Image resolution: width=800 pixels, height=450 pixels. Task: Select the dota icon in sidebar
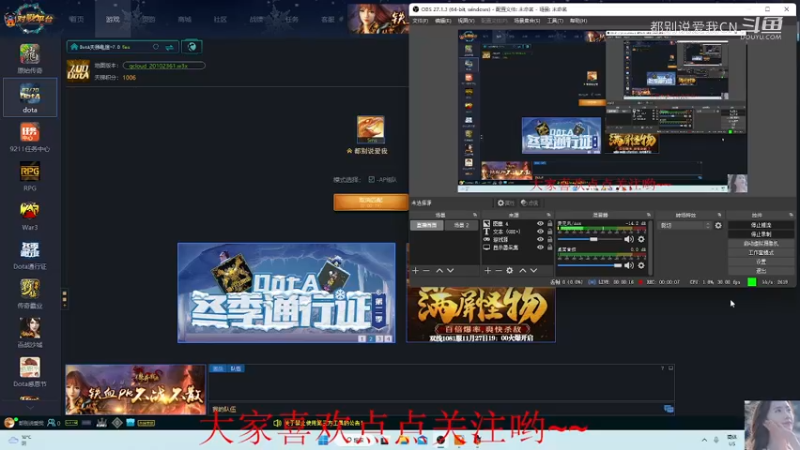point(30,94)
